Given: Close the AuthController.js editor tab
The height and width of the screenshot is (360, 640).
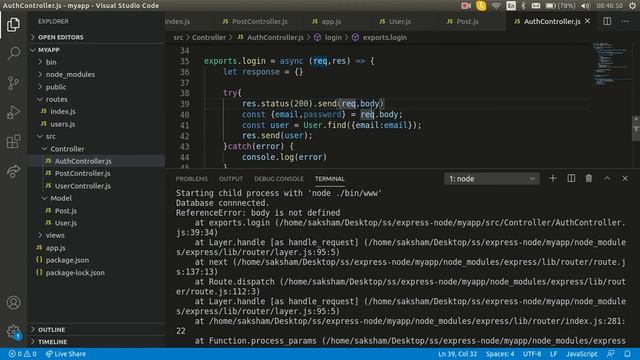Looking at the screenshot, I should tap(587, 21).
